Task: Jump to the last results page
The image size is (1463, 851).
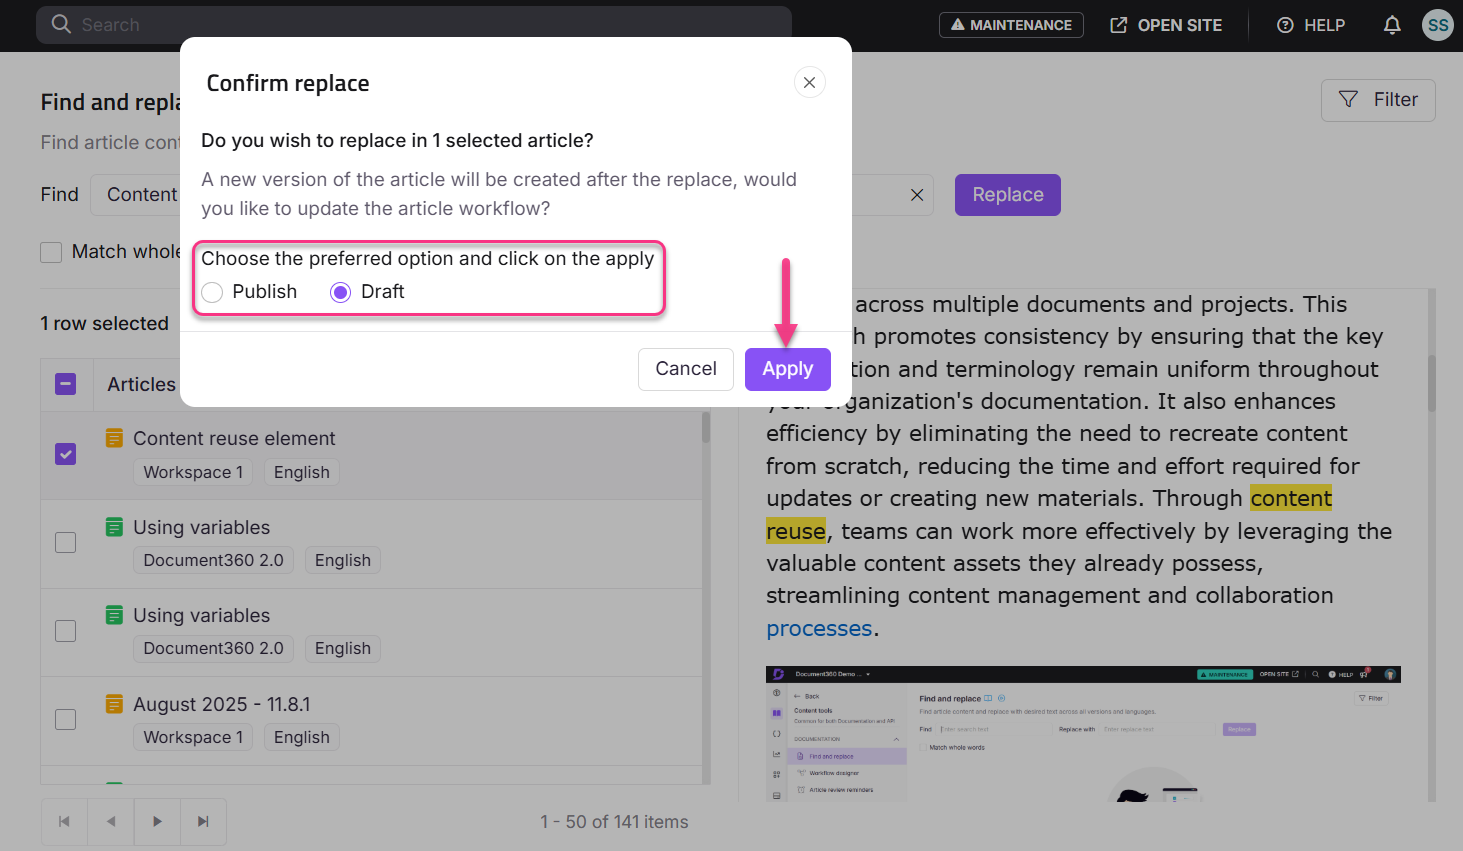Action: pos(203,821)
